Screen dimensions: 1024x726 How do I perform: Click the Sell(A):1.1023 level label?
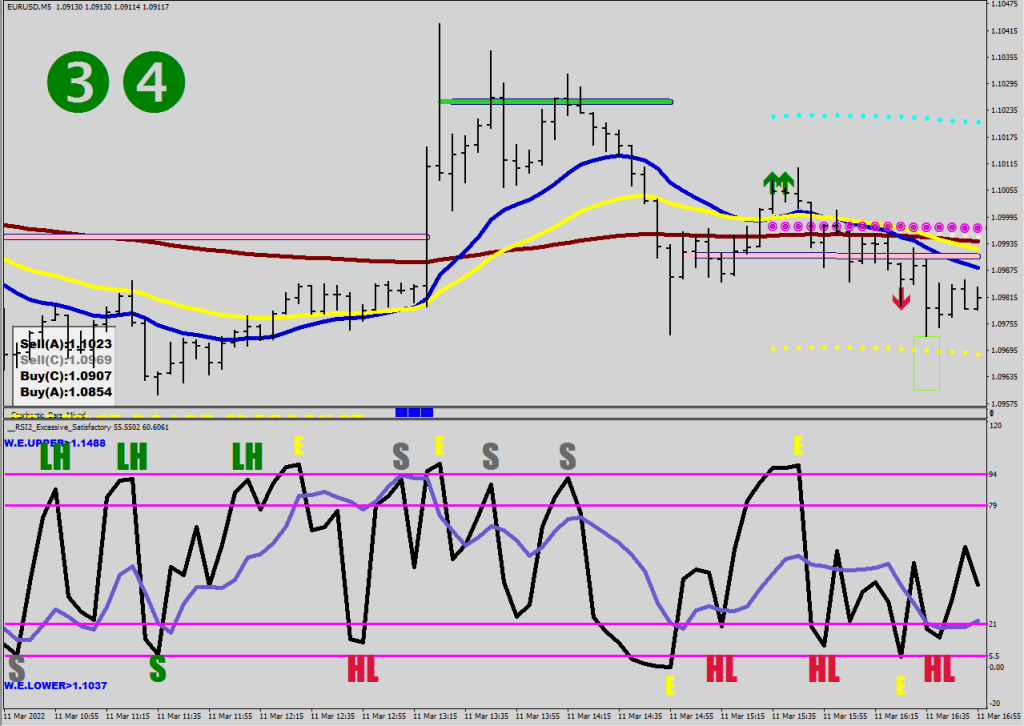(x=65, y=343)
